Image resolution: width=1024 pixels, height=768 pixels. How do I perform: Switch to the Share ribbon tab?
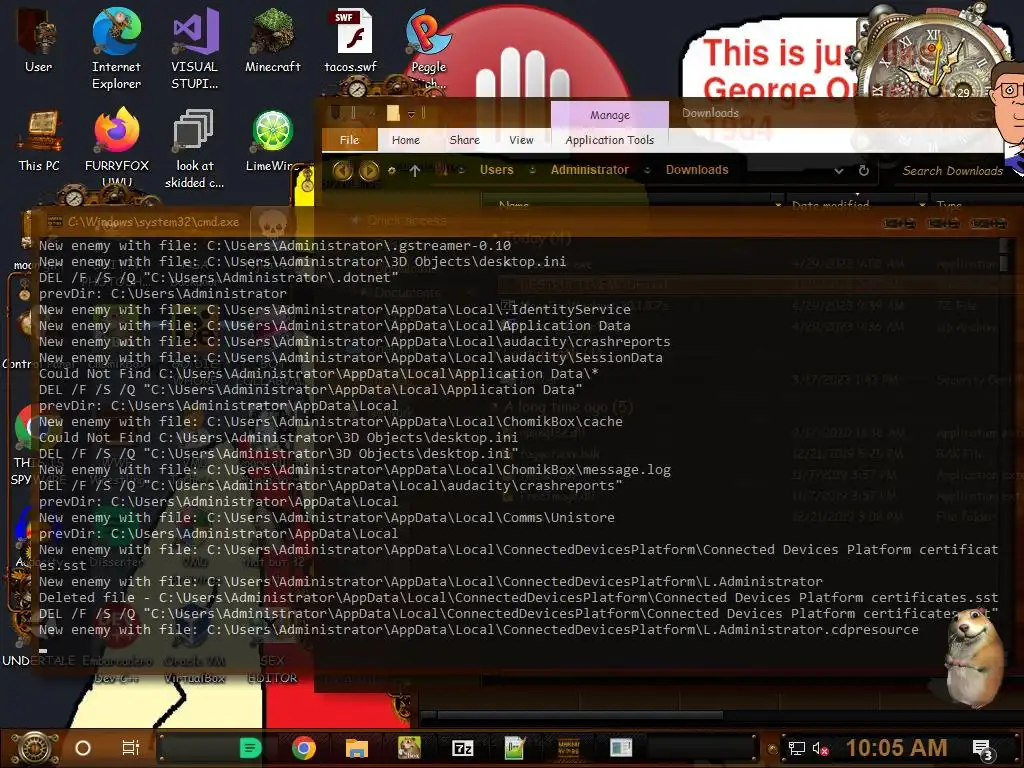click(464, 140)
